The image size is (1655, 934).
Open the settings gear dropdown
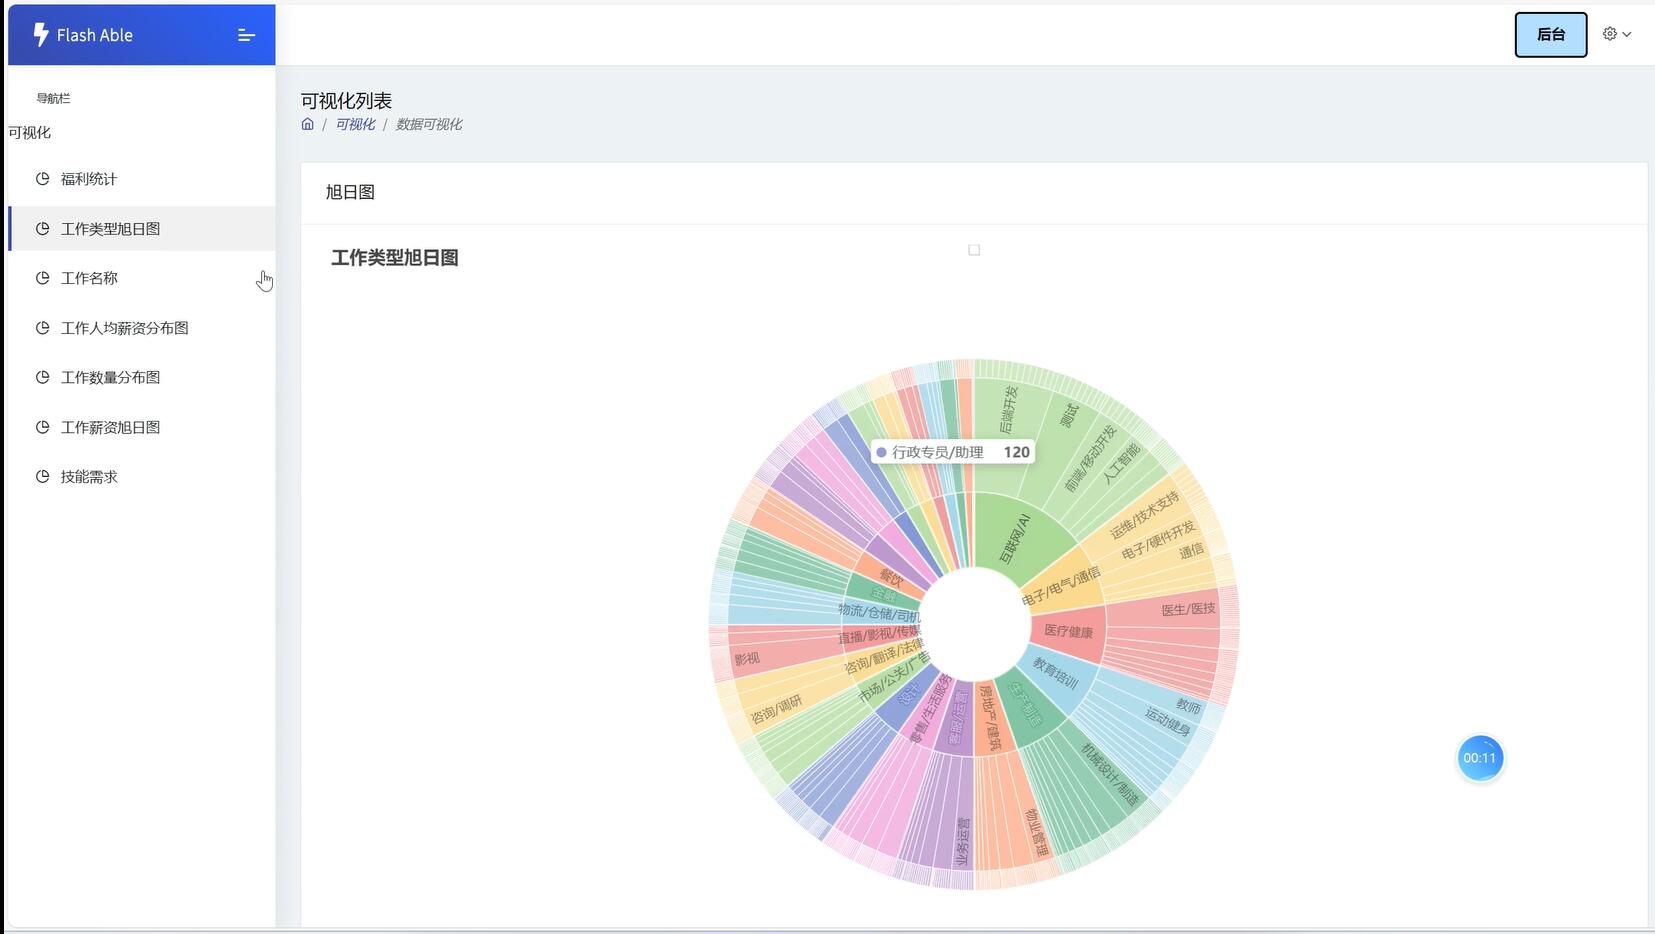pyautogui.click(x=1616, y=34)
